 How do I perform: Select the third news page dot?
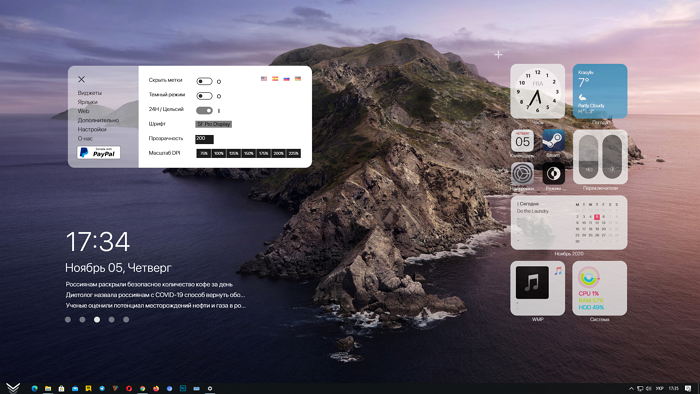pyautogui.click(x=97, y=319)
